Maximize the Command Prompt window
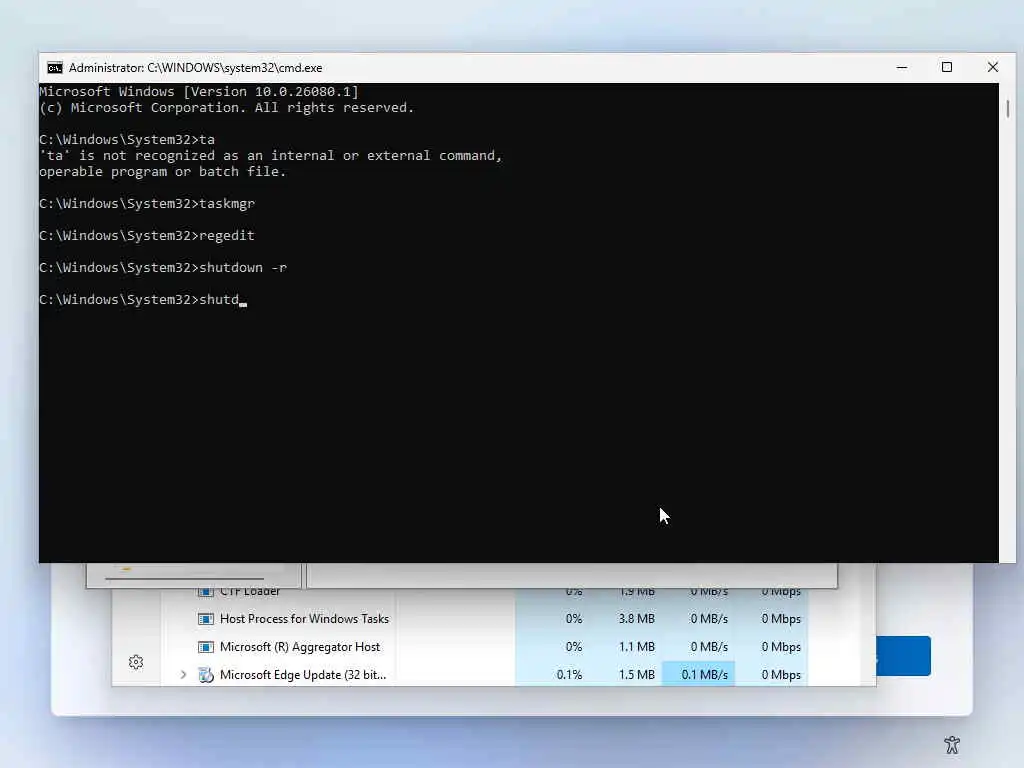The width and height of the screenshot is (1024, 768). pyautogui.click(x=947, y=67)
